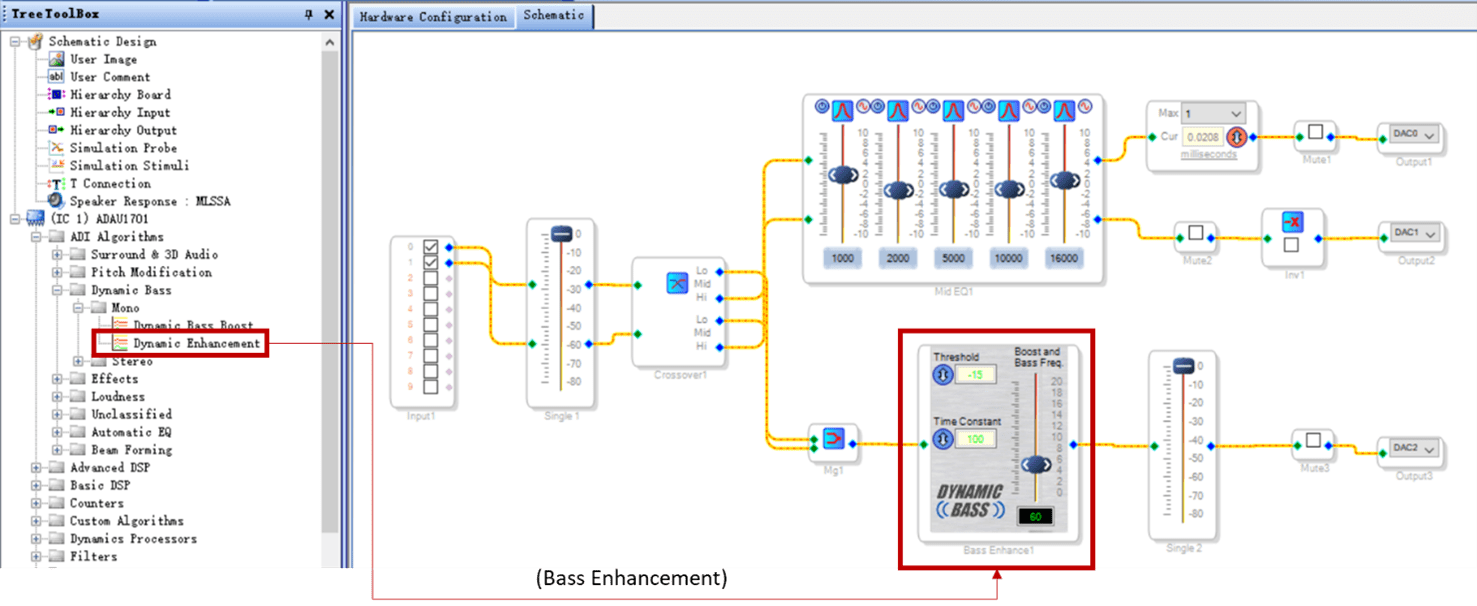Click the peak filter icon above 1000 band
This screenshot has width=1477, height=606.
pos(843,108)
